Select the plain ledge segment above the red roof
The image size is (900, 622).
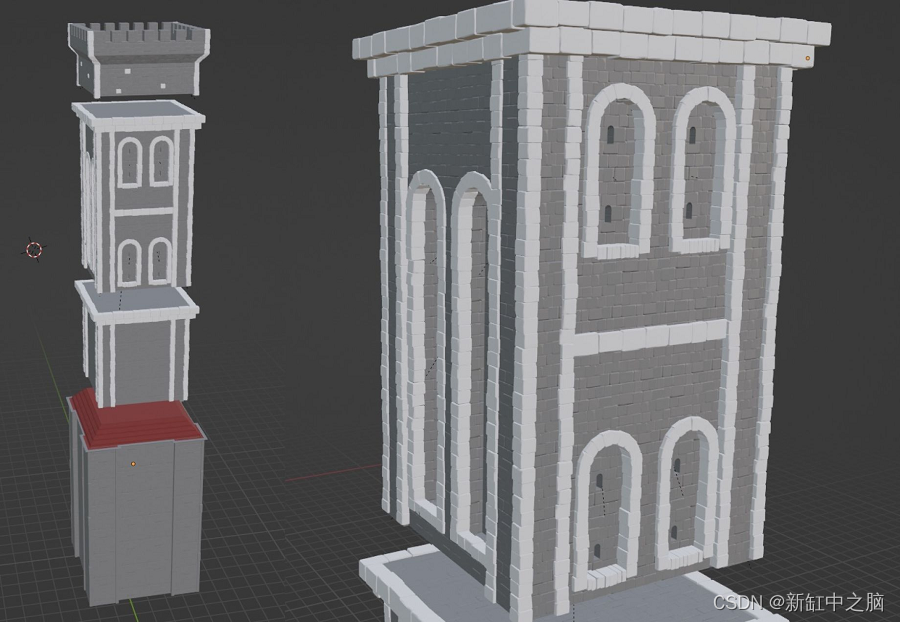[x=138, y=344]
